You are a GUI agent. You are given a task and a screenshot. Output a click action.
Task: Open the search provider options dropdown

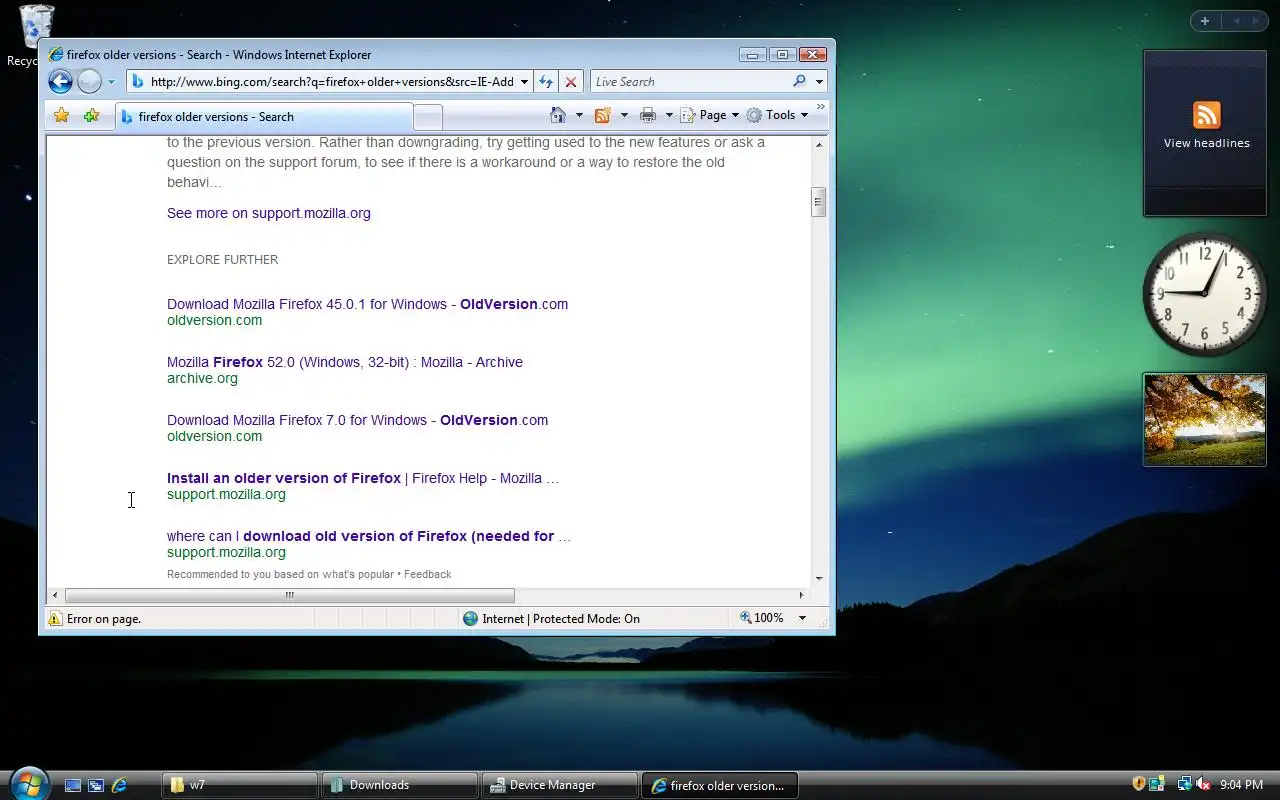[820, 82]
